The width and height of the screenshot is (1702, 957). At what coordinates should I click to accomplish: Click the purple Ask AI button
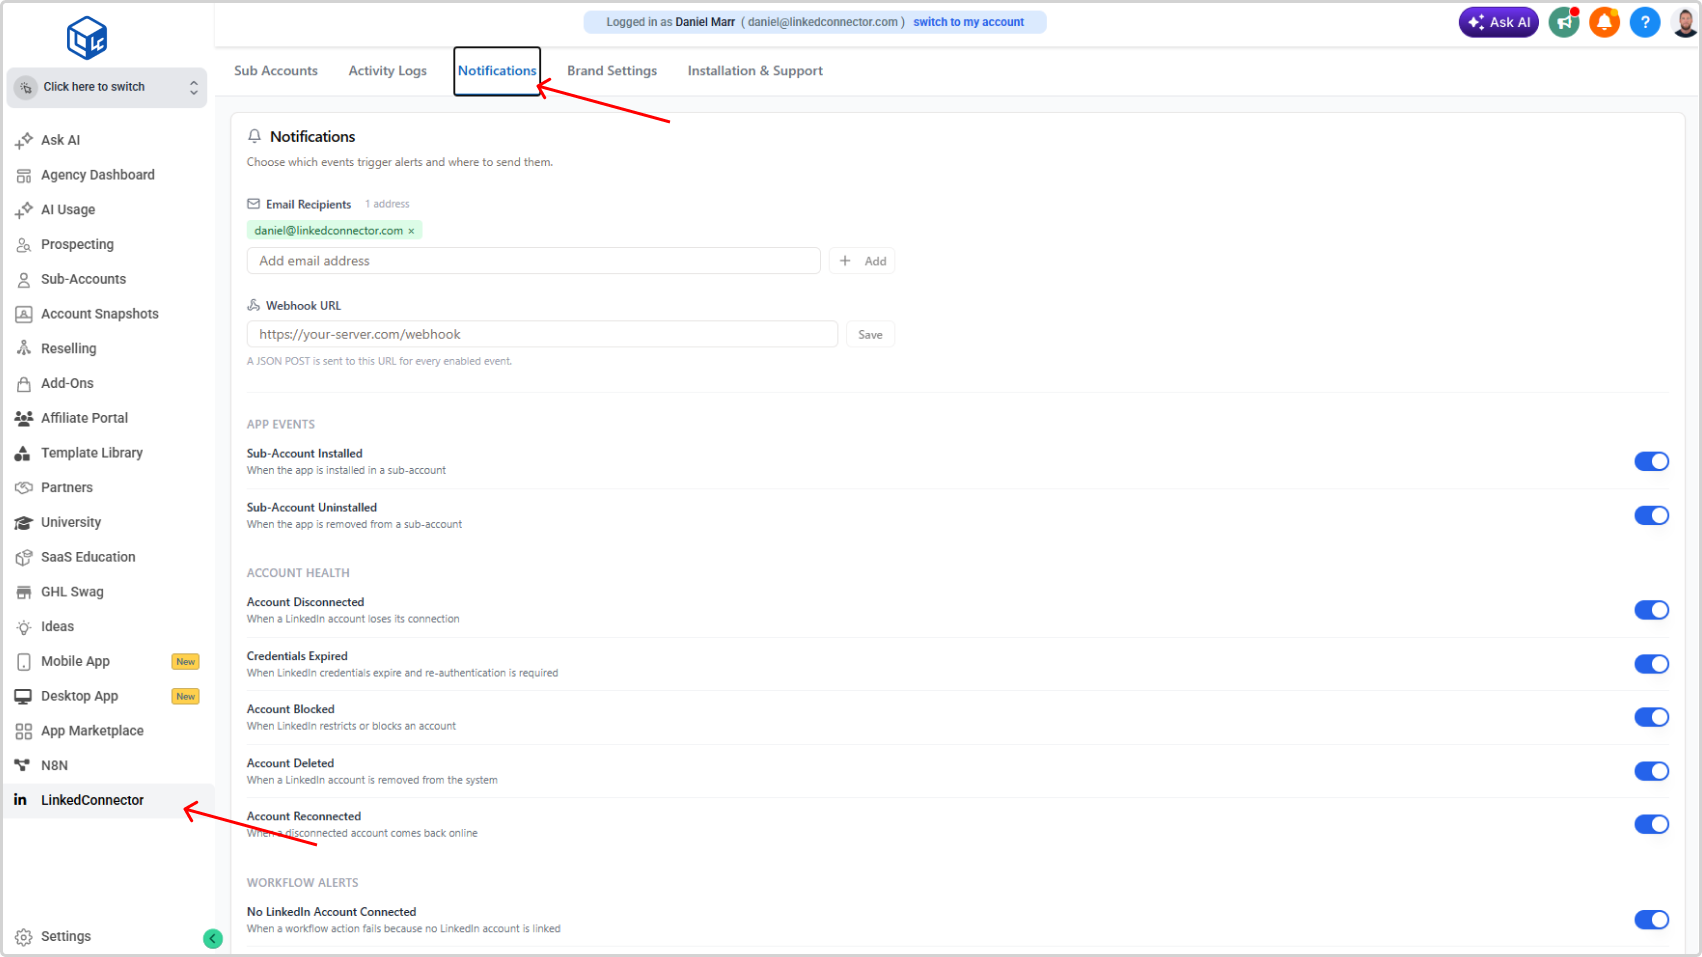(x=1498, y=22)
